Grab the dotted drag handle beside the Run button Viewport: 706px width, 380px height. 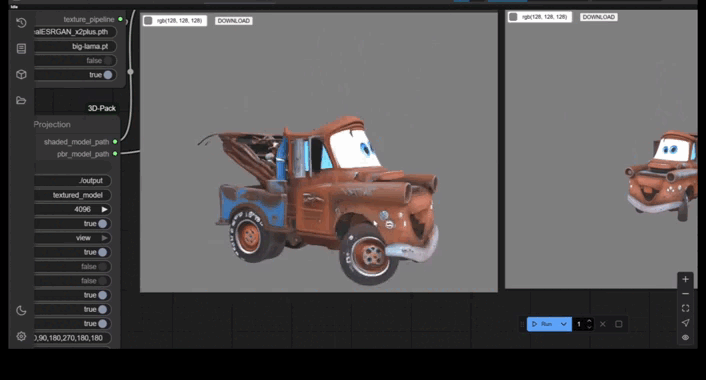coord(522,324)
